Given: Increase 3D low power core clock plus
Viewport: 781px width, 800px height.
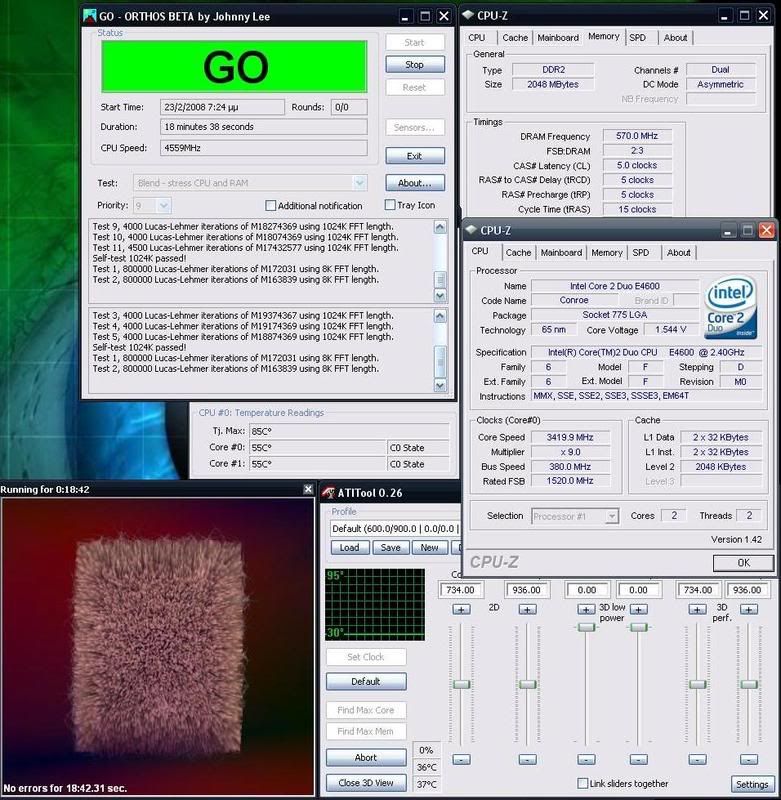Looking at the screenshot, I should click(586, 609).
